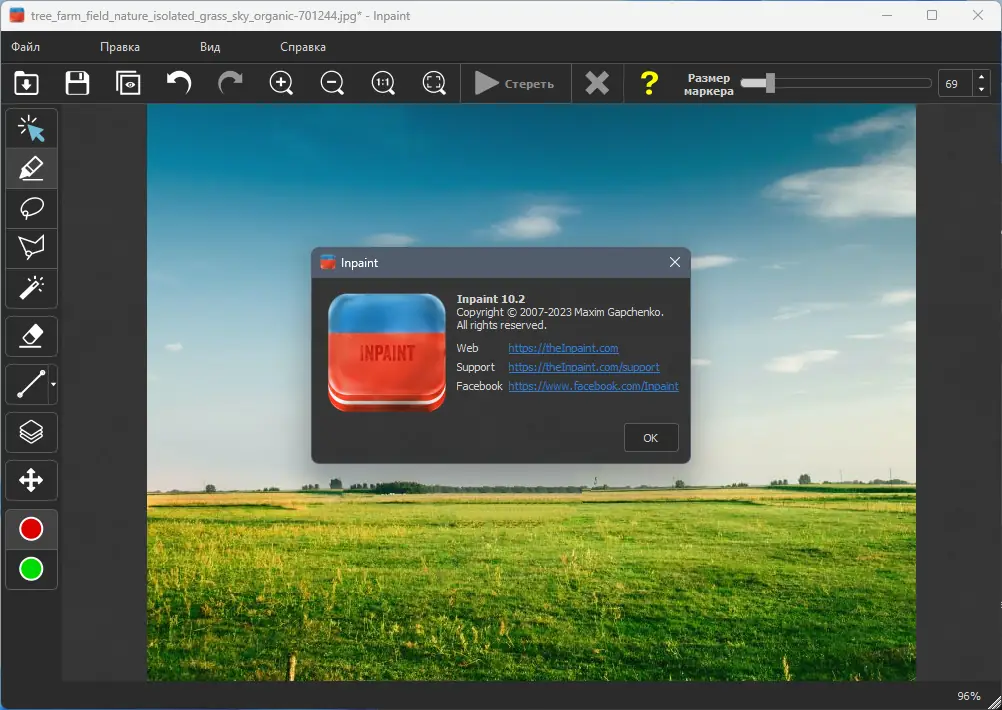Open the Файл menu

click(x=26, y=47)
